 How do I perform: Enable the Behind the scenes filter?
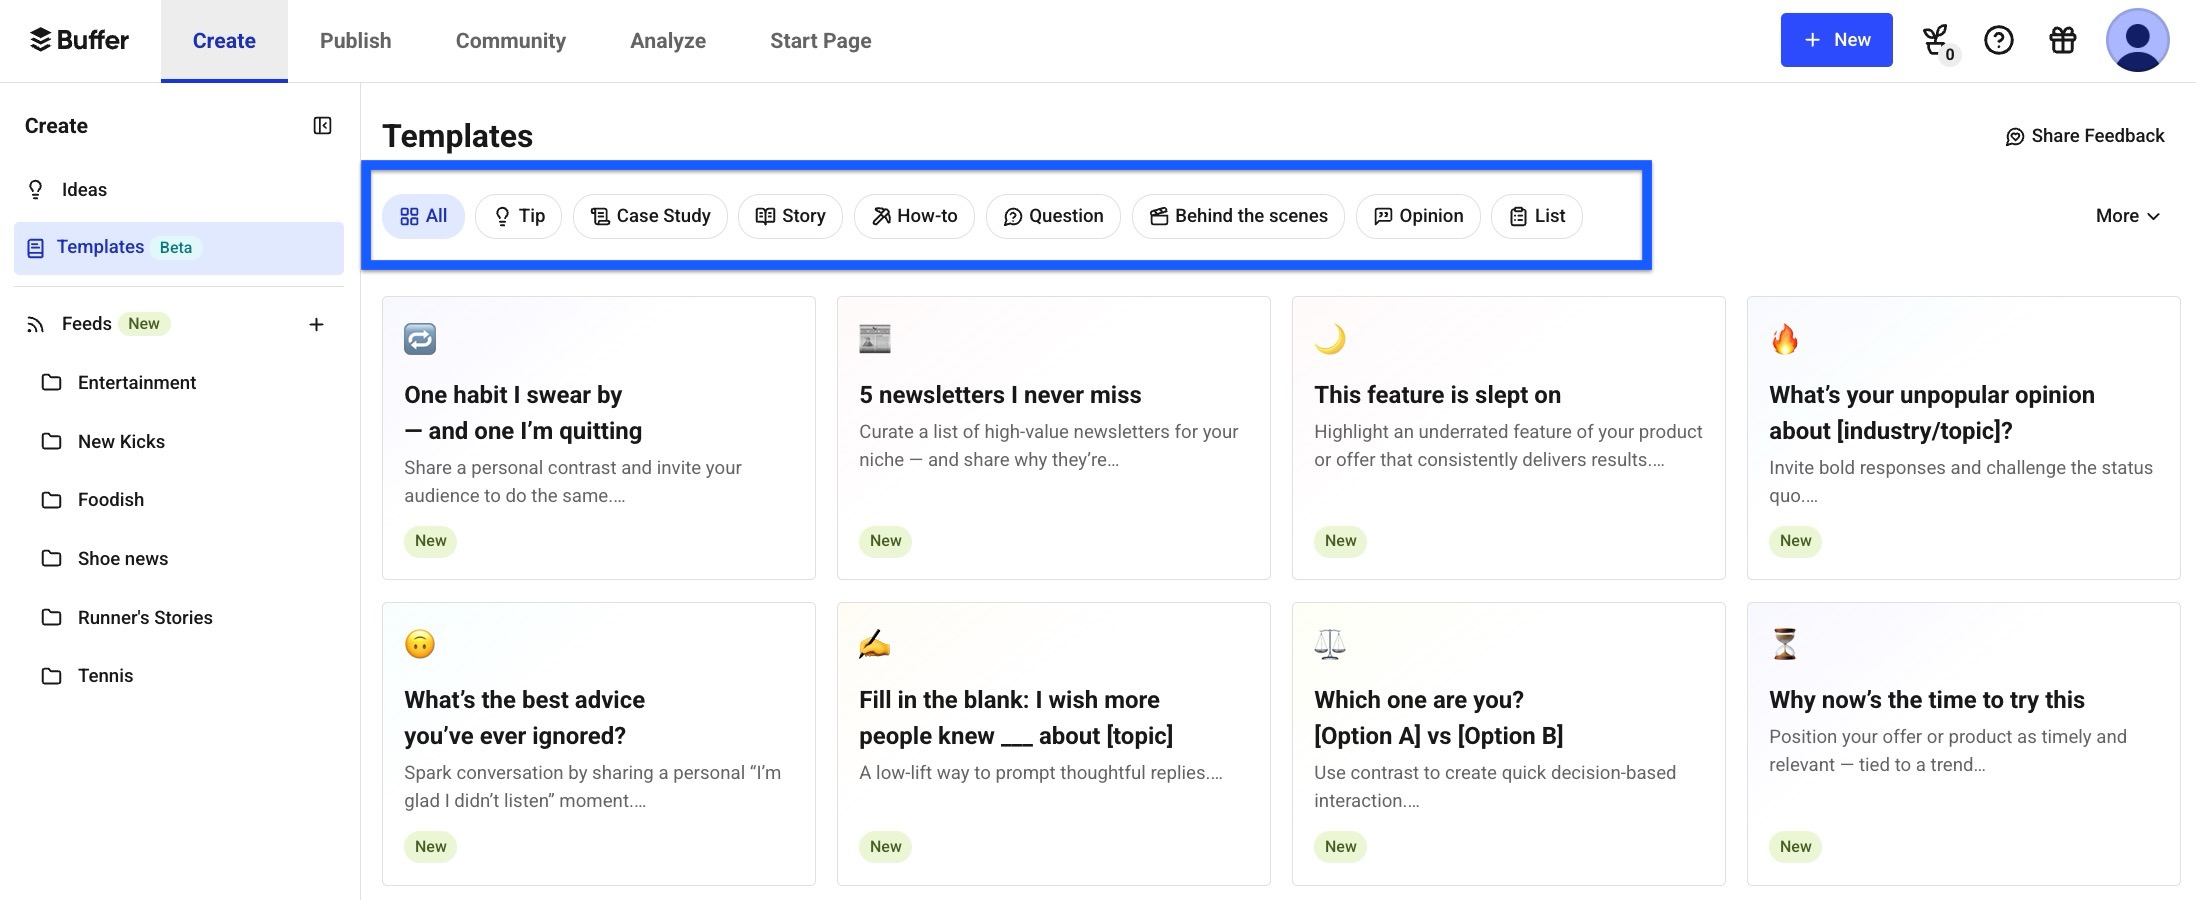coord(1238,216)
